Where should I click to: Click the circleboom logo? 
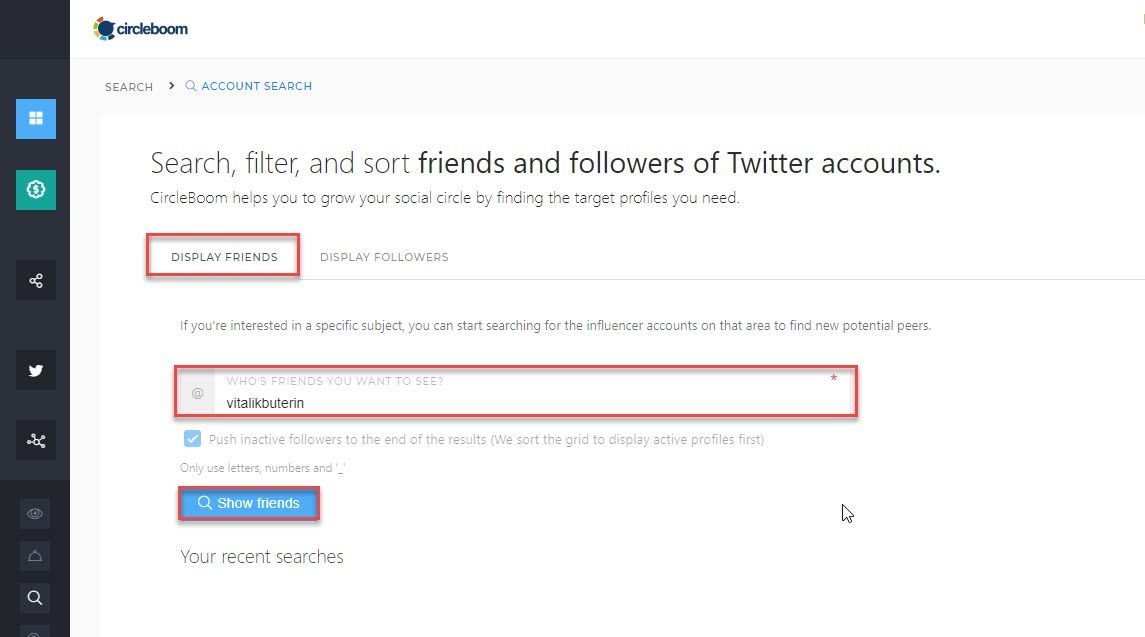pyautogui.click(x=140, y=28)
